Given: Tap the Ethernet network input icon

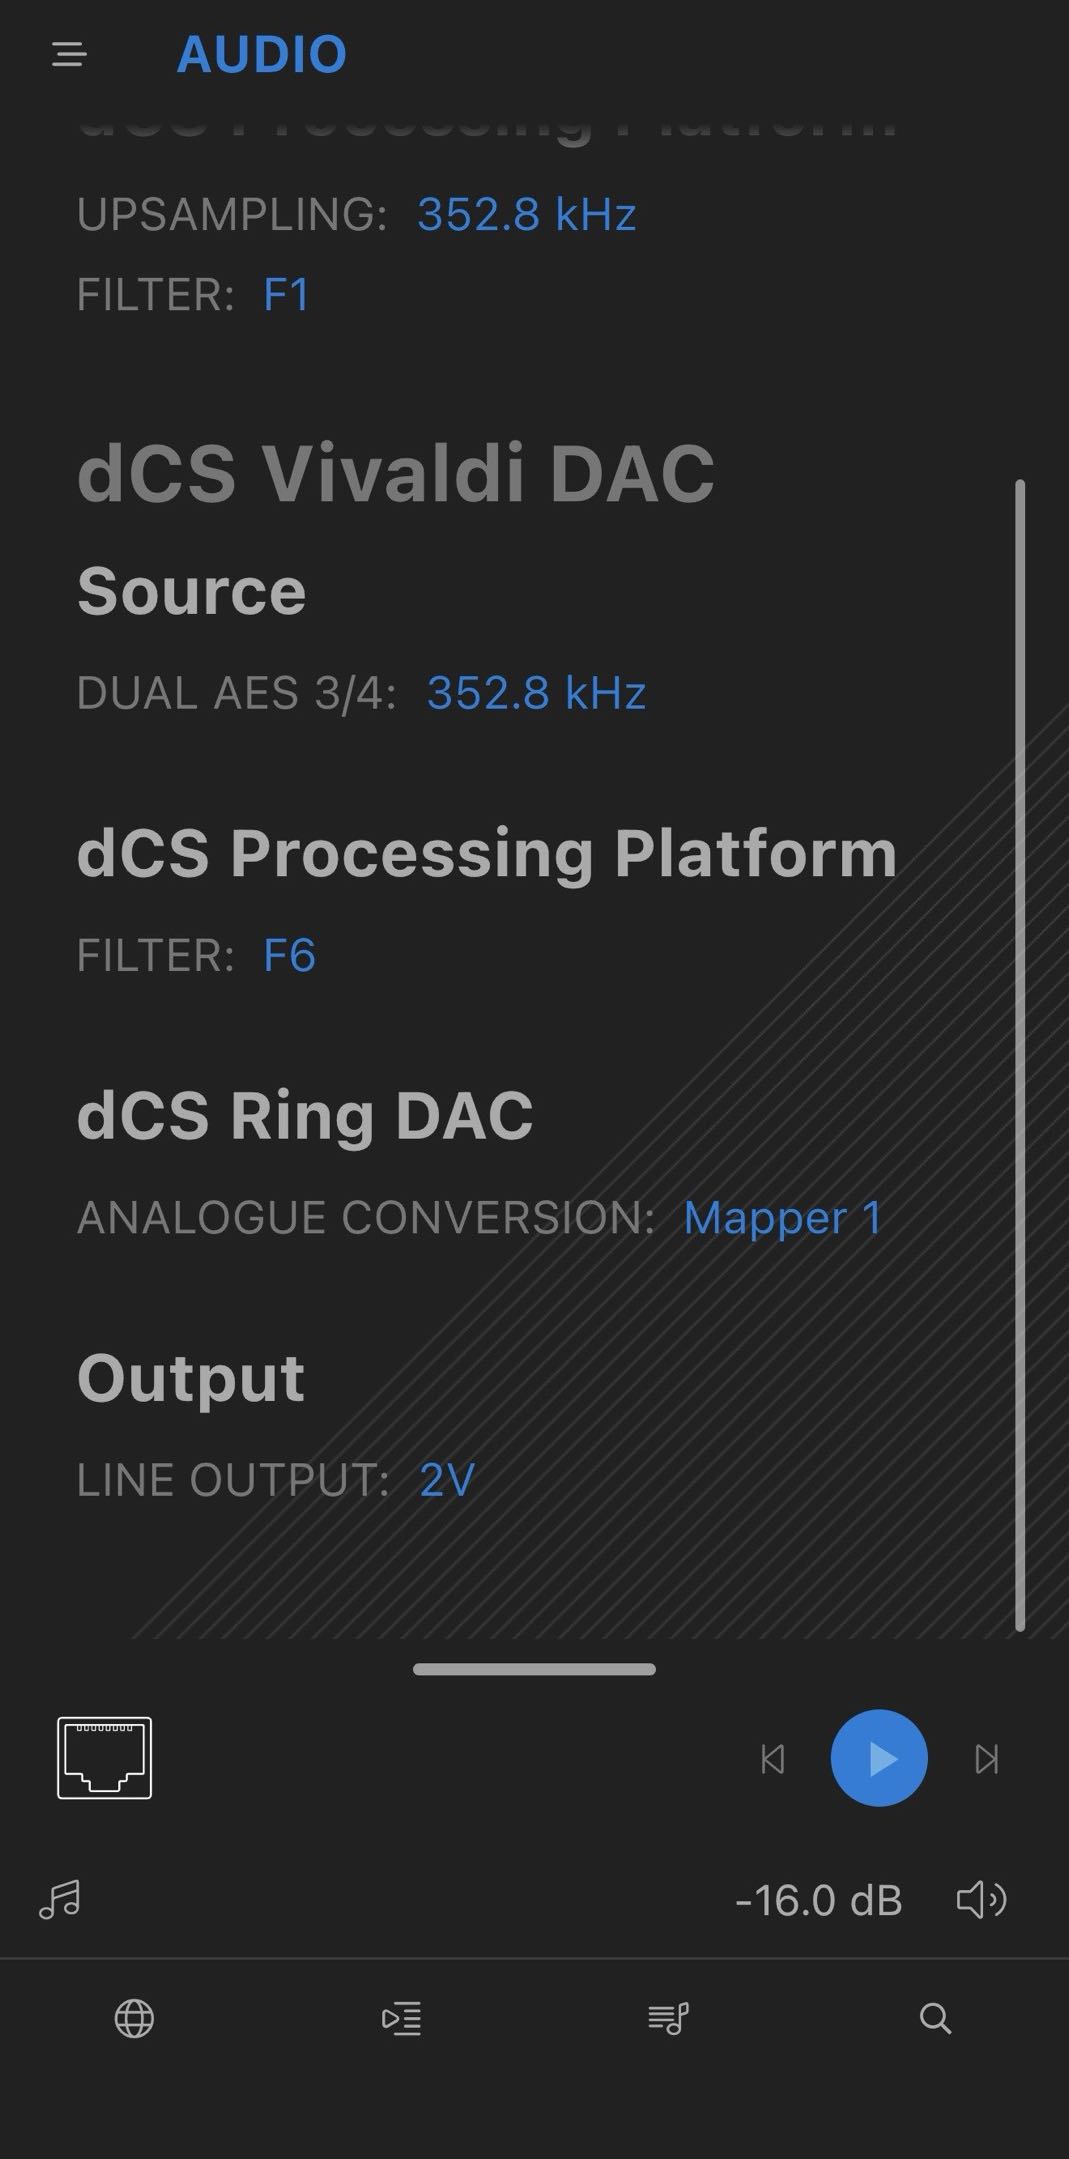Looking at the screenshot, I should [104, 1758].
